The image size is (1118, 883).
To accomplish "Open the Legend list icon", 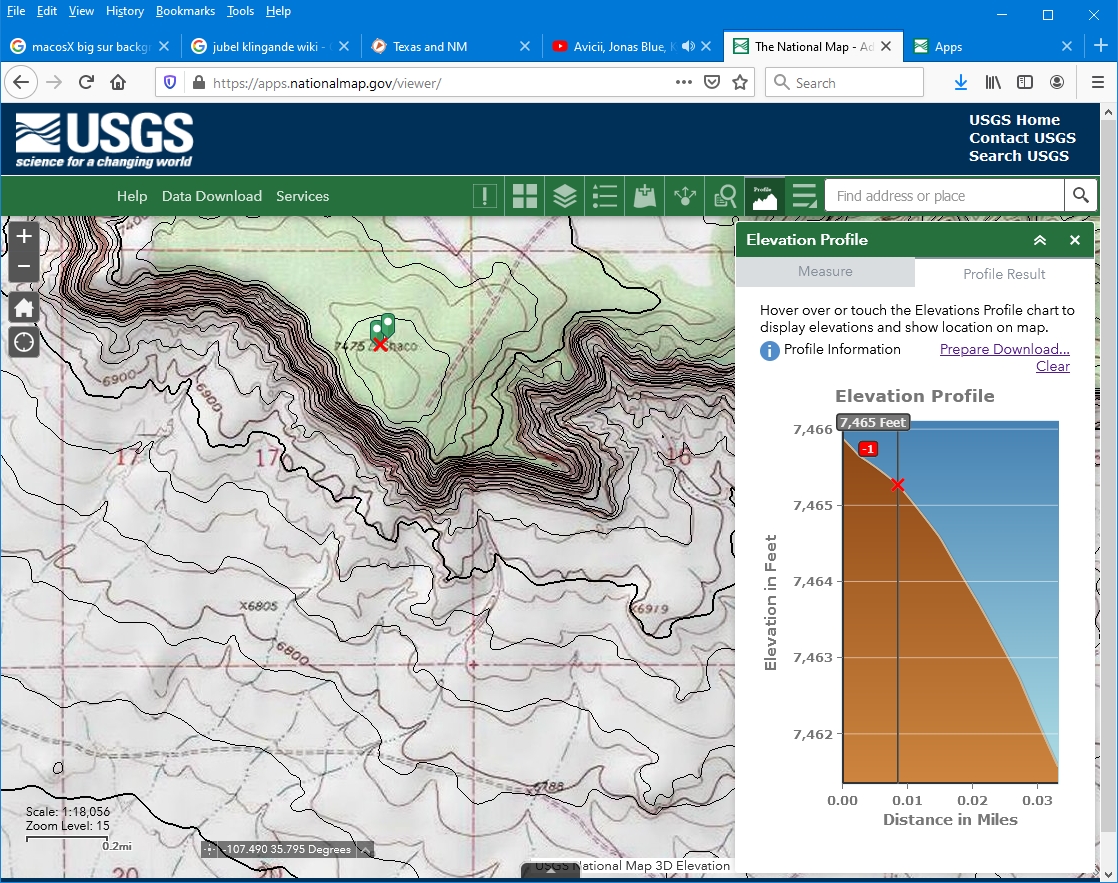I will (x=605, y=196).
